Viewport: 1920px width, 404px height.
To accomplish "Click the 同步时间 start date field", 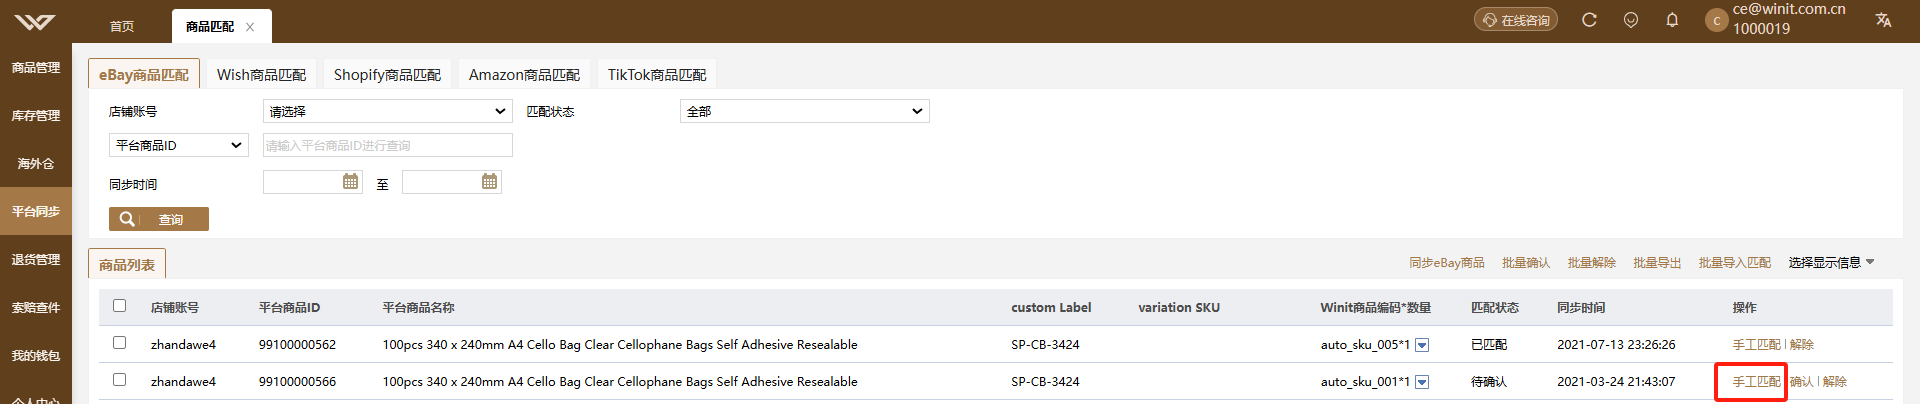I will (313, 182).
